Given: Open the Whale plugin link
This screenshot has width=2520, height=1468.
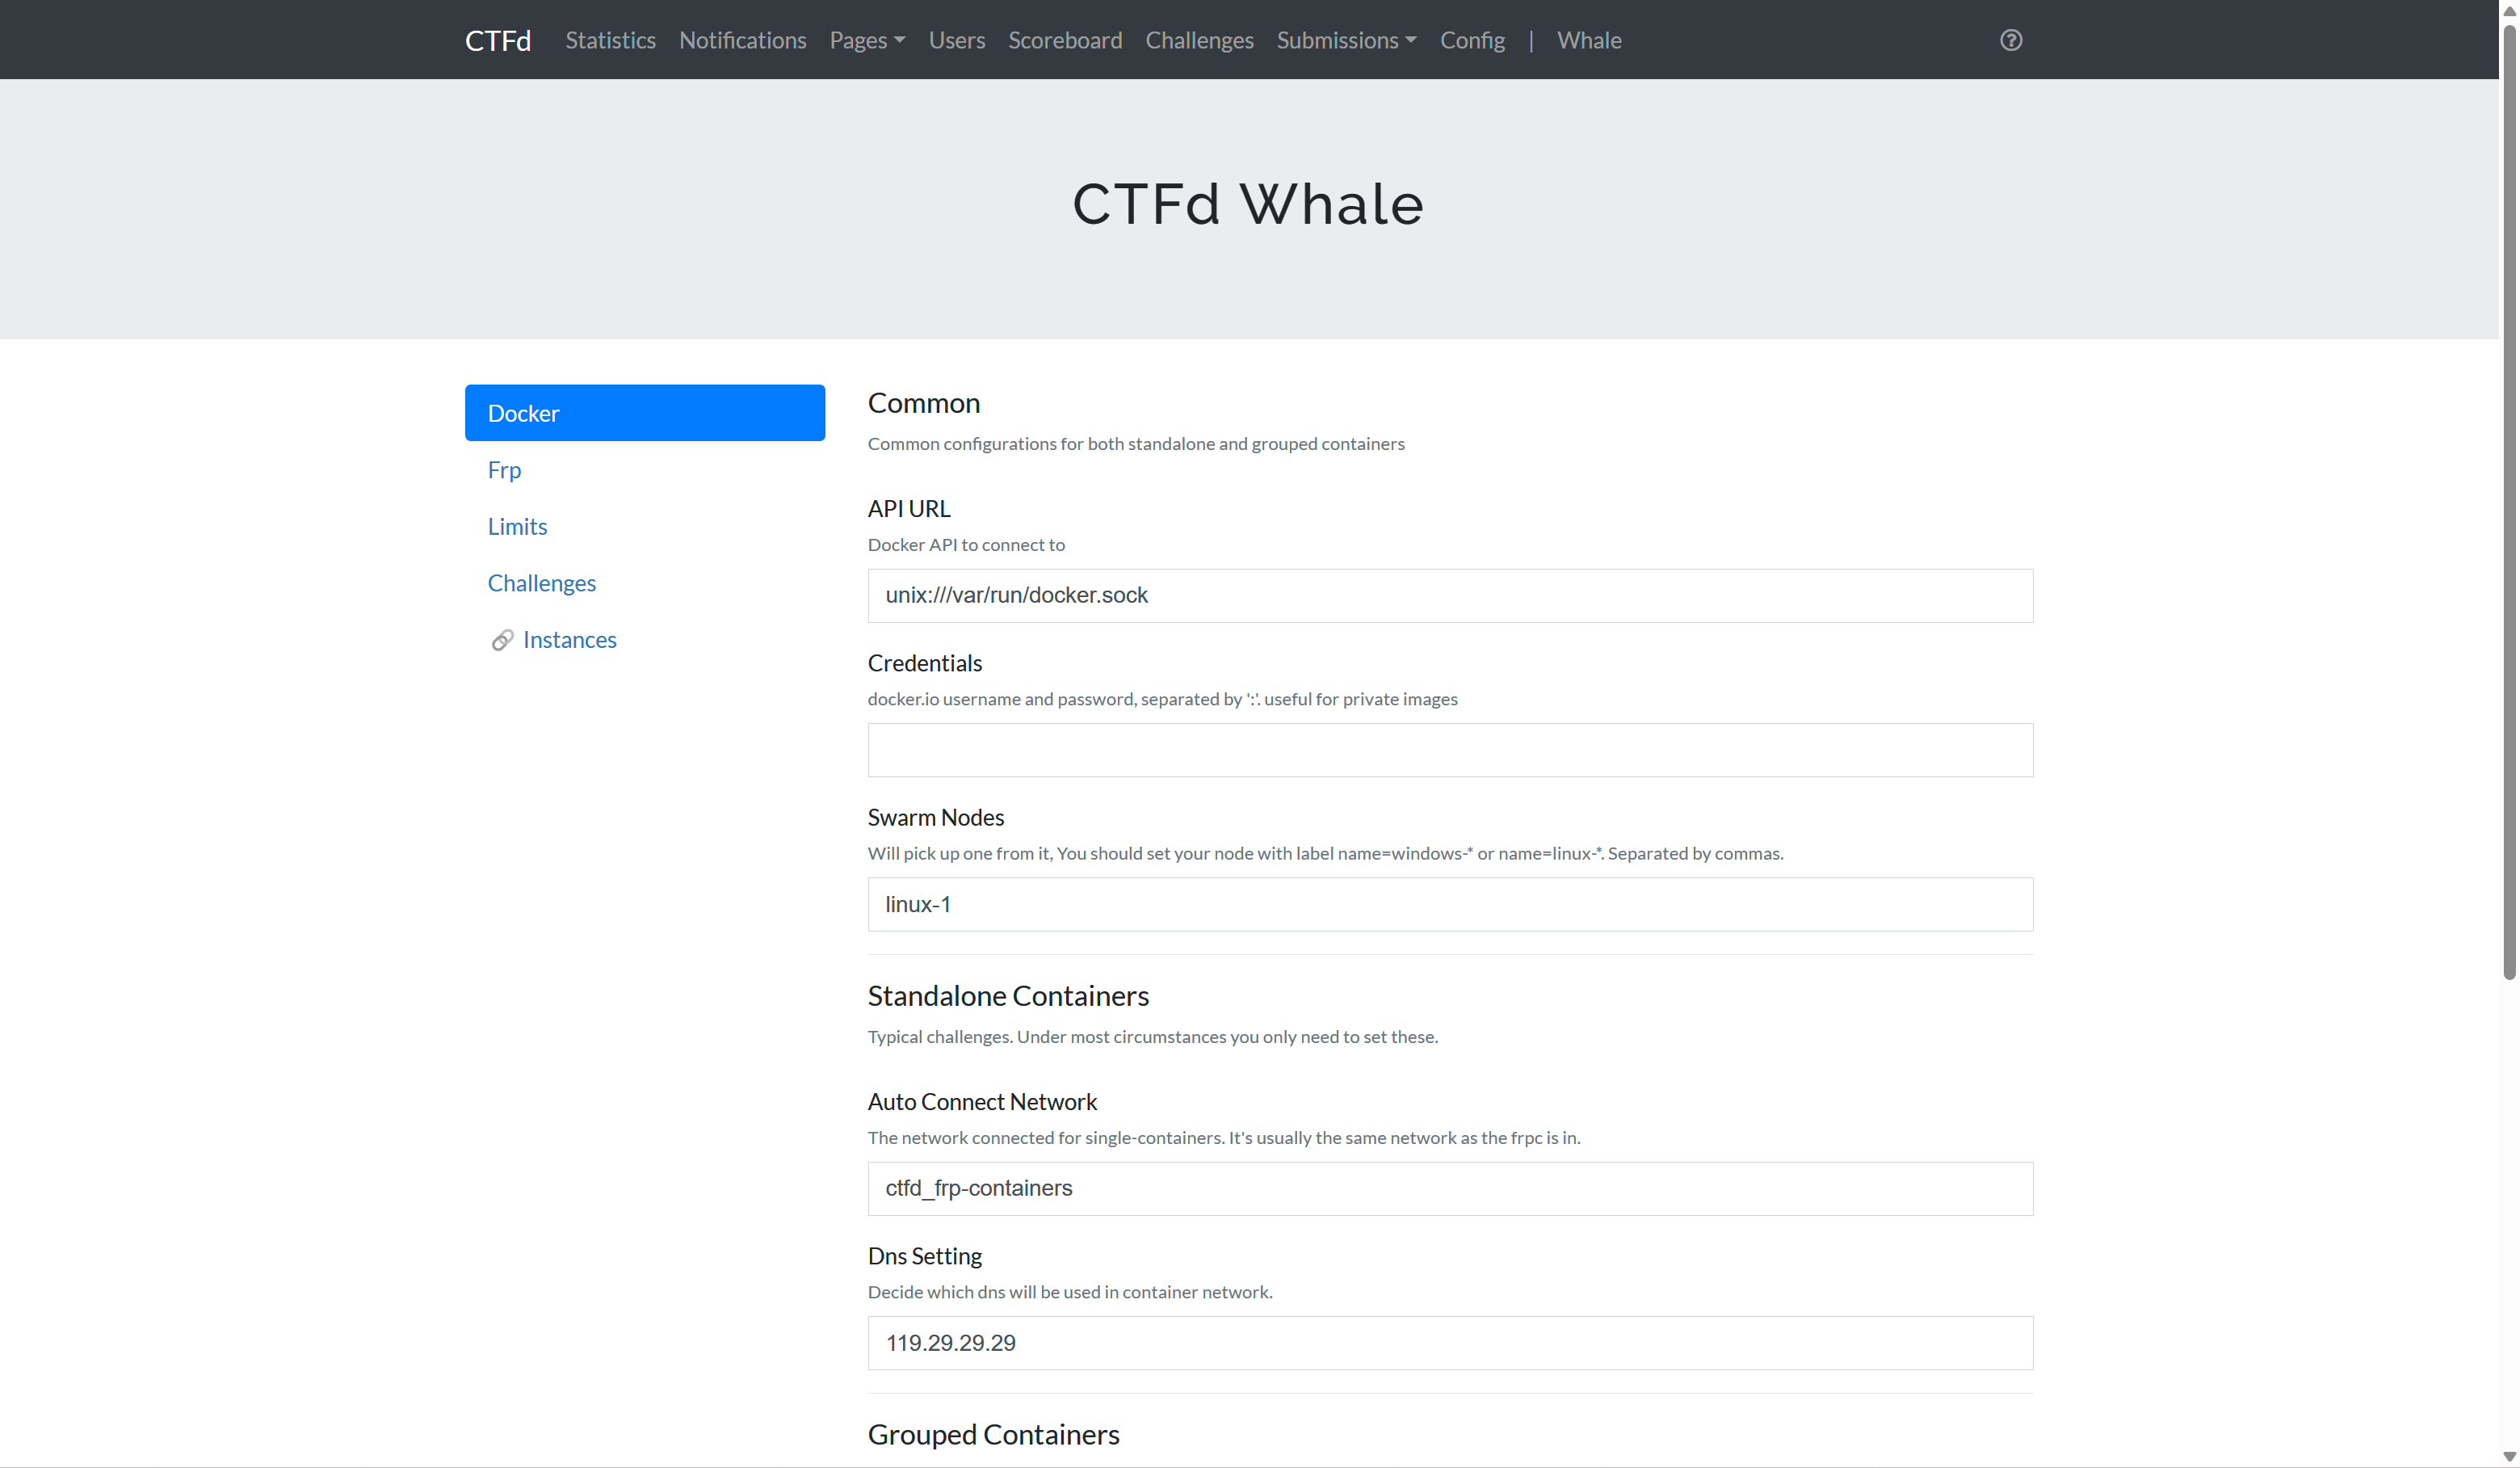Looking at the screenshot, I should pos(1589,40).
